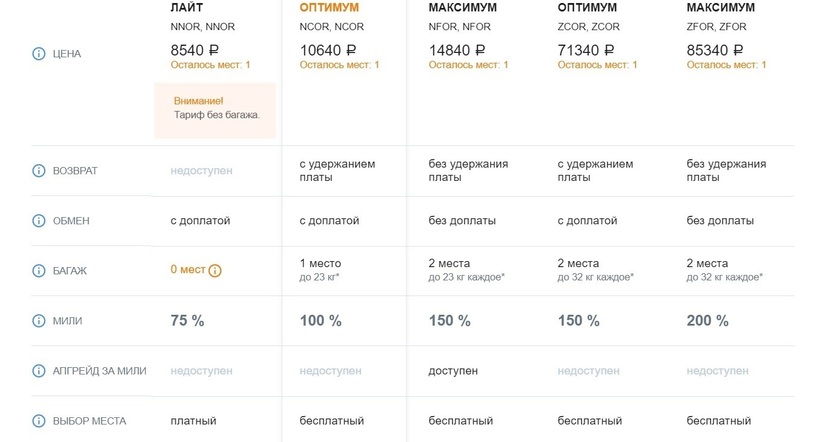Click the info icon next to 0 мест
This screenshot has height=442, width=820.
point(215,270)
